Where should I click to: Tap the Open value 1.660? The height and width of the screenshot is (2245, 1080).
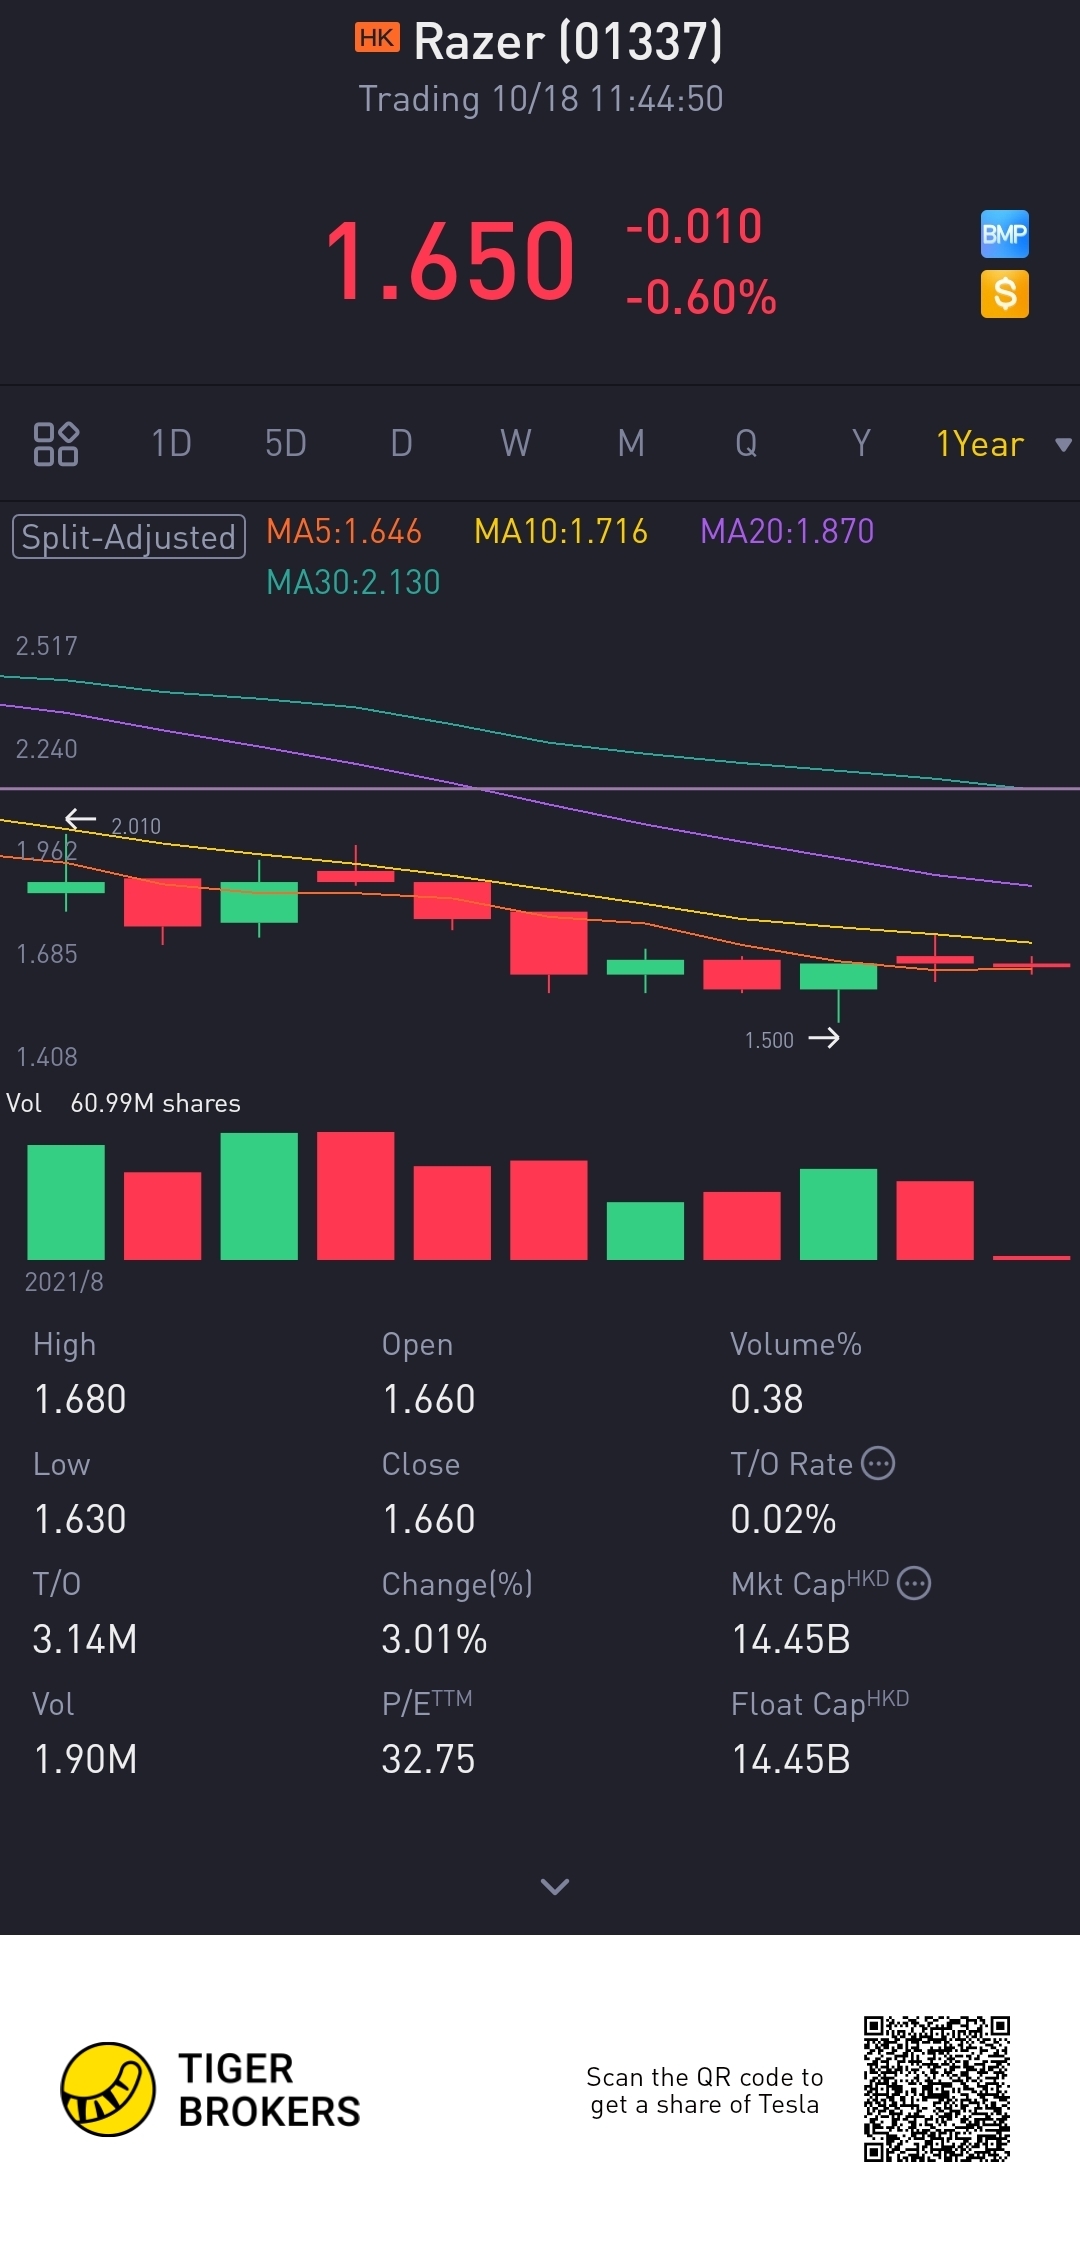coord(429,1399)
